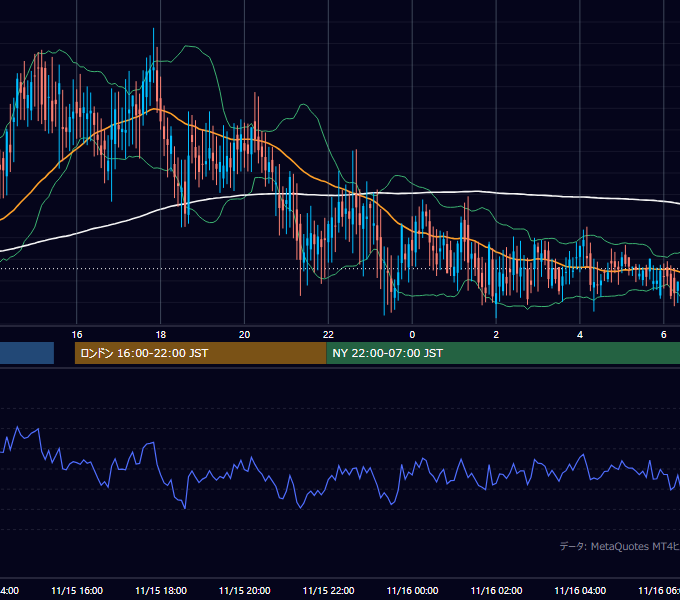Click hour label 0 on the chart axis
Screen dimensions: 680x600
412,335
